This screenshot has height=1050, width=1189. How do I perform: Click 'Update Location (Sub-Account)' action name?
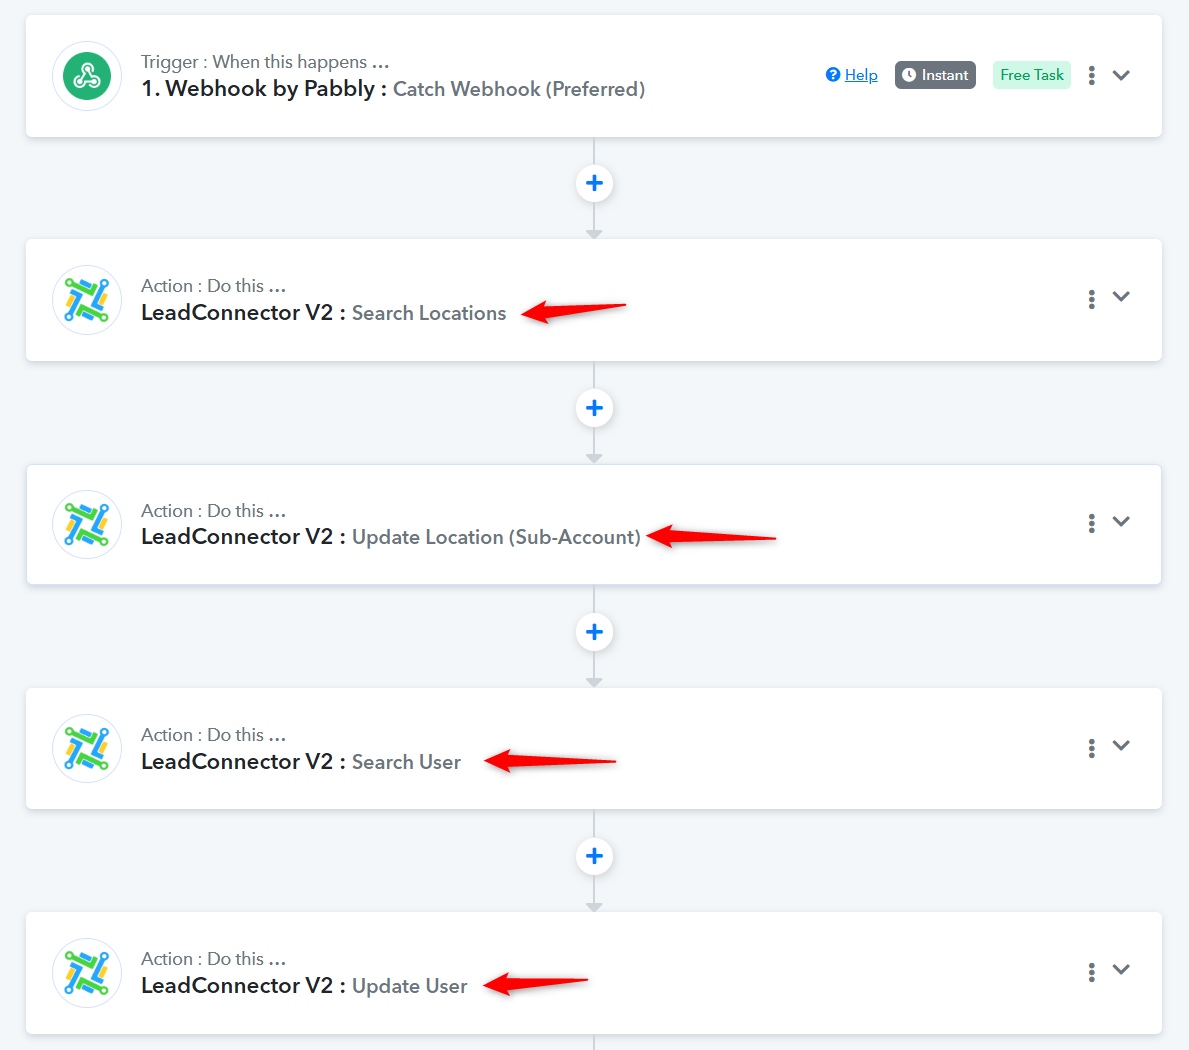coord(496,537)
